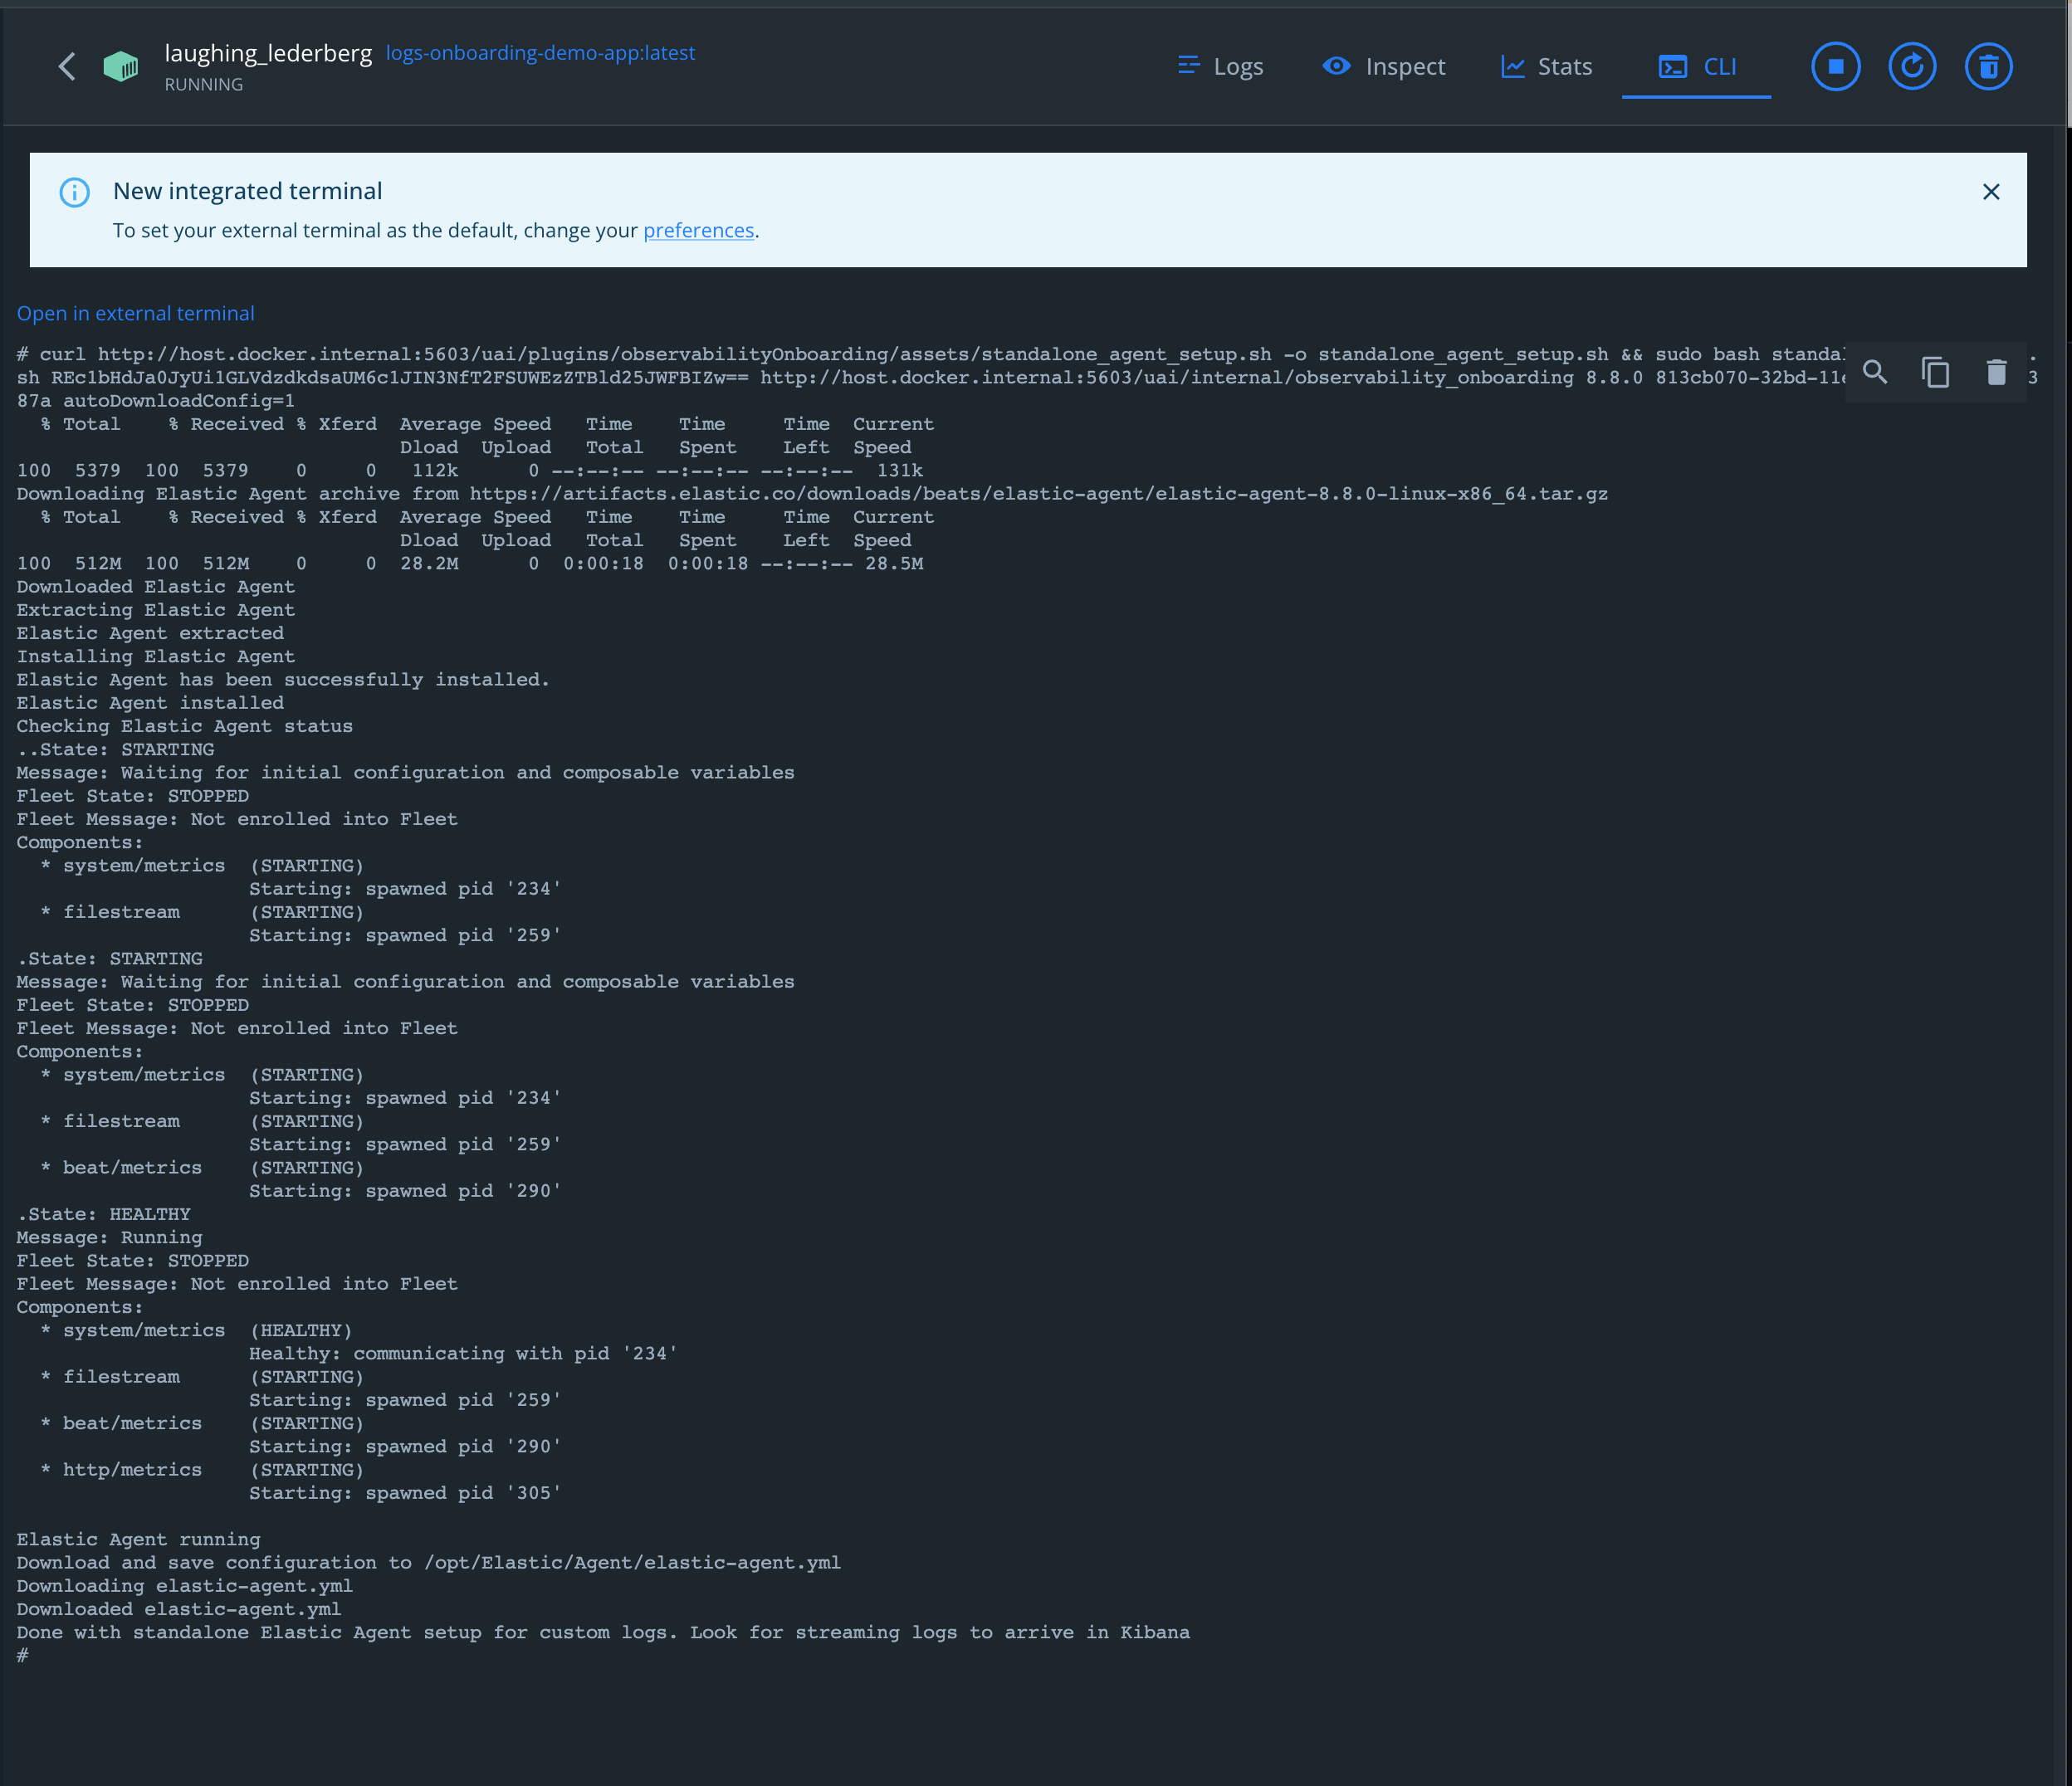The image size is (2072, 1786).
Task: Open terminal preferences link
Action: pyautogui.click(x=698, y=230)
